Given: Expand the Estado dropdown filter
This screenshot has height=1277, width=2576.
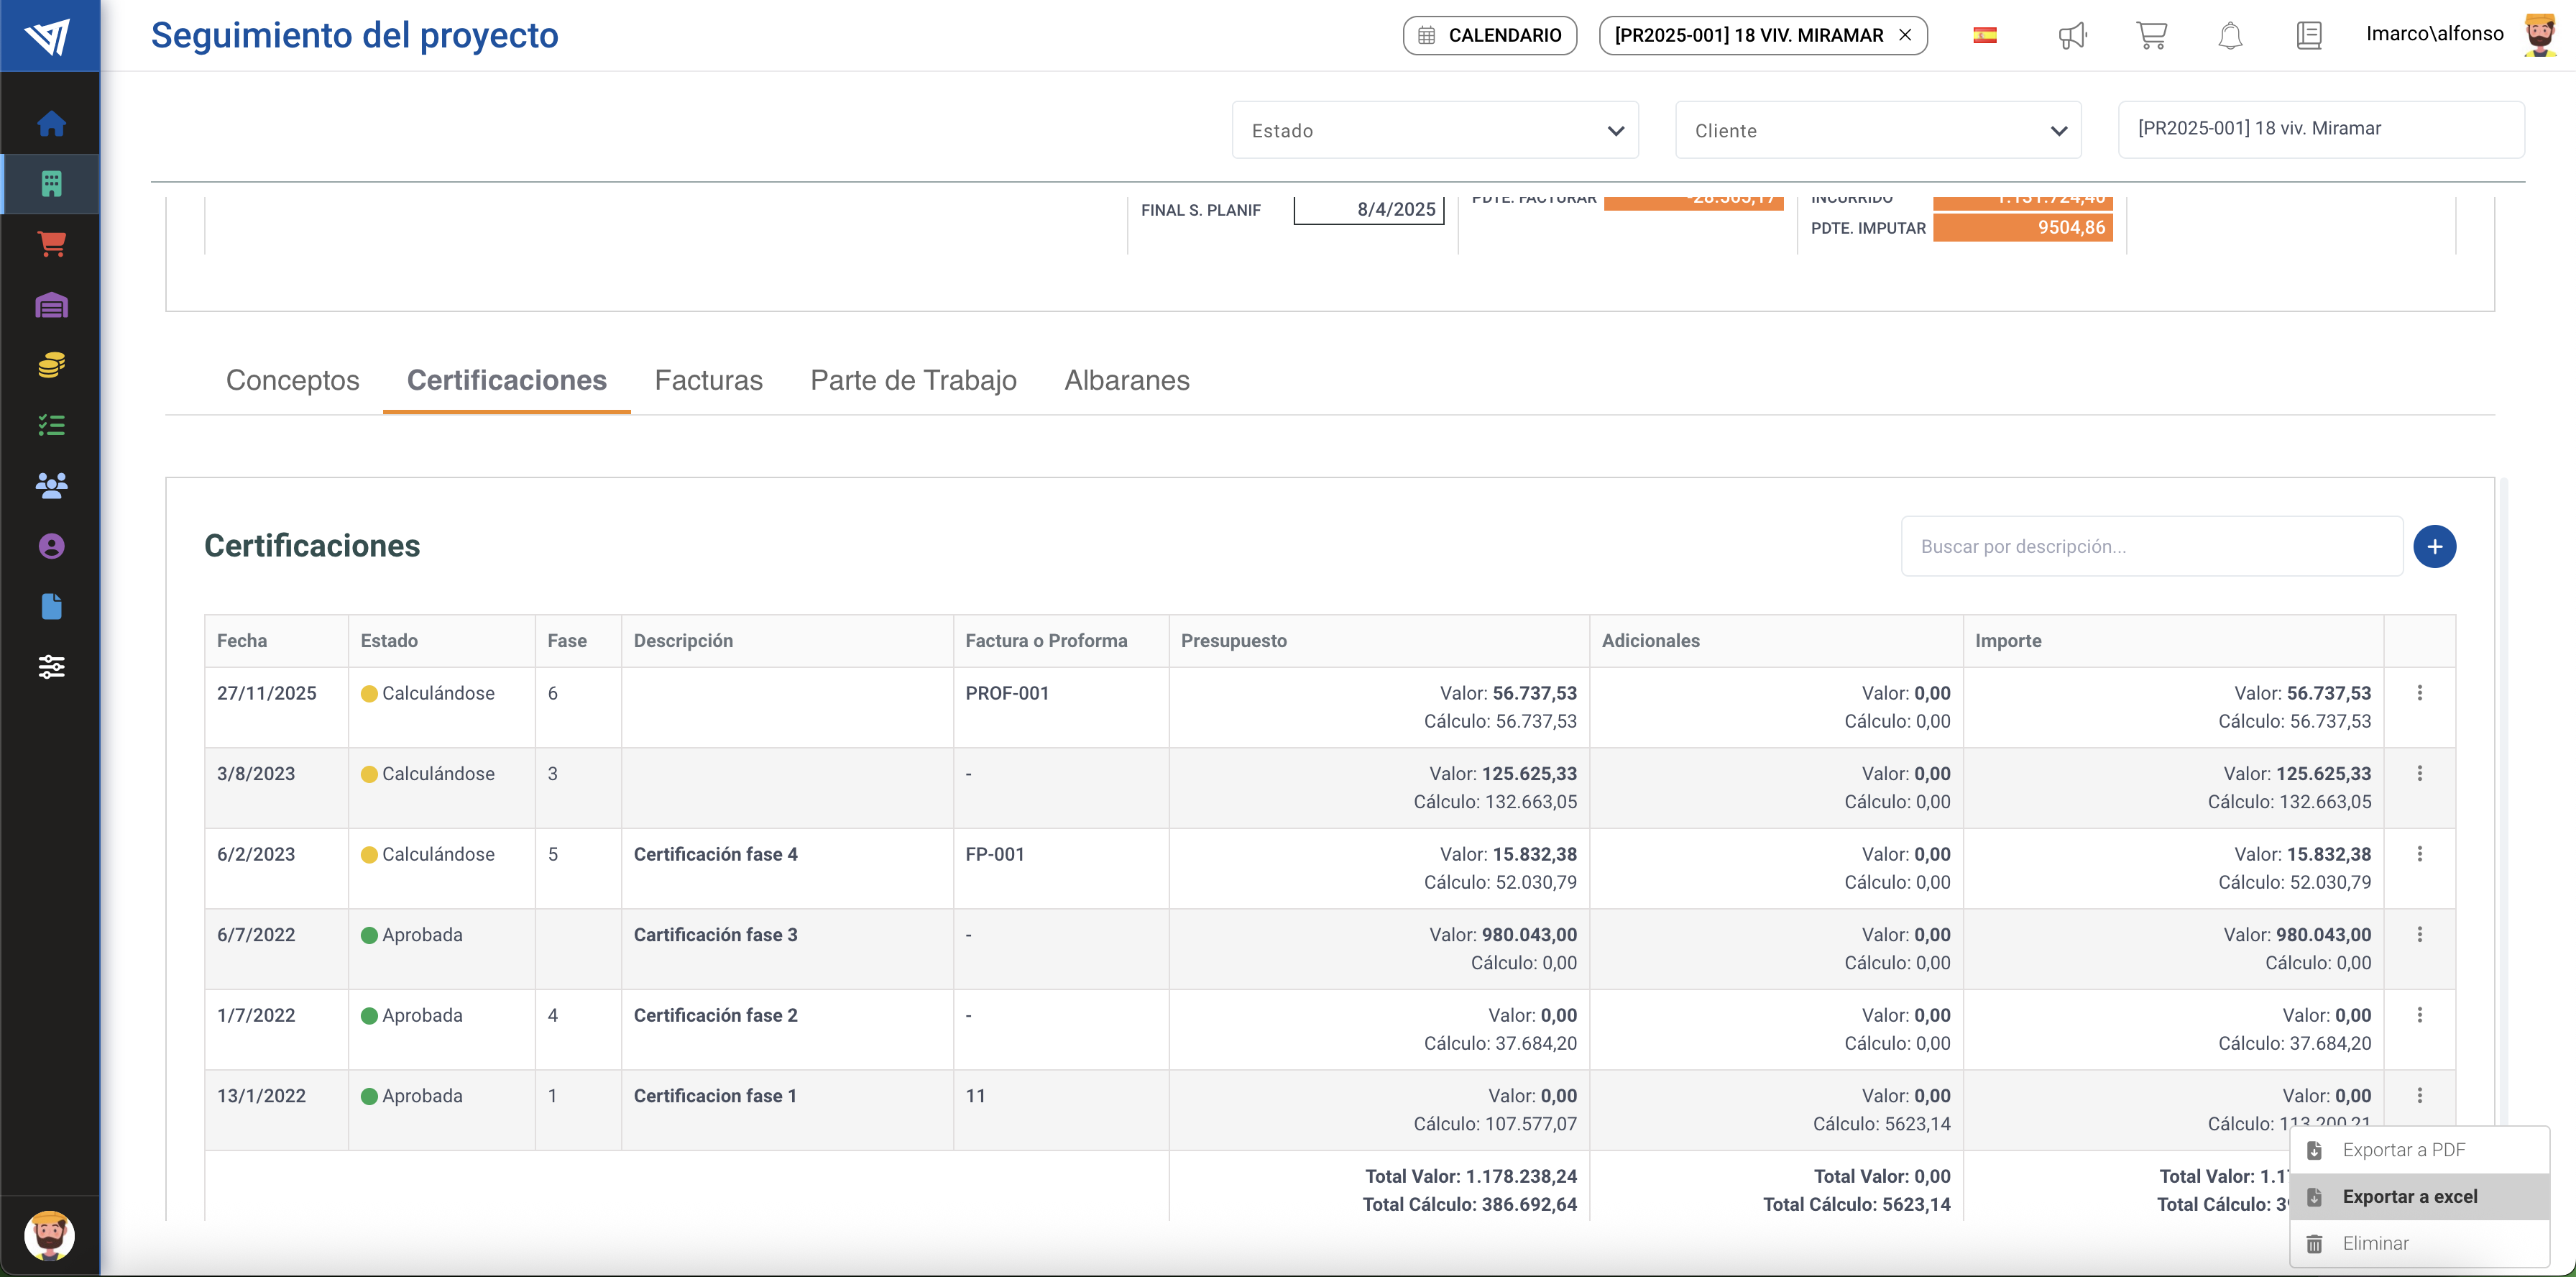Looking at the screenshot, I should coord(1434,131).
